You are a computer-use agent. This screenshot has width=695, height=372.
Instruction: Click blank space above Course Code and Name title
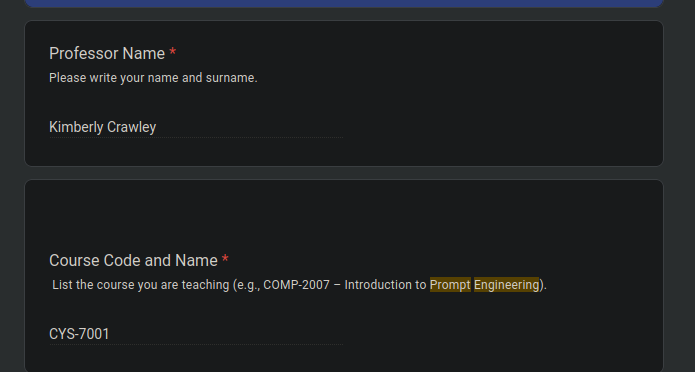pyautogui.click(x=344, y=215)
